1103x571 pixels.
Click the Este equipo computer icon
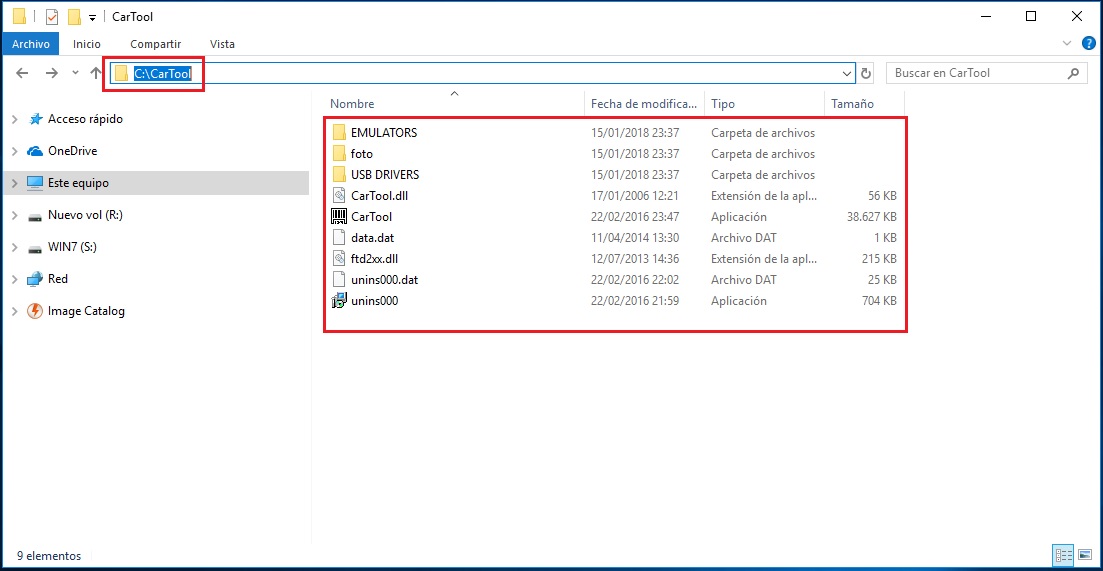[x=34, y=183]
